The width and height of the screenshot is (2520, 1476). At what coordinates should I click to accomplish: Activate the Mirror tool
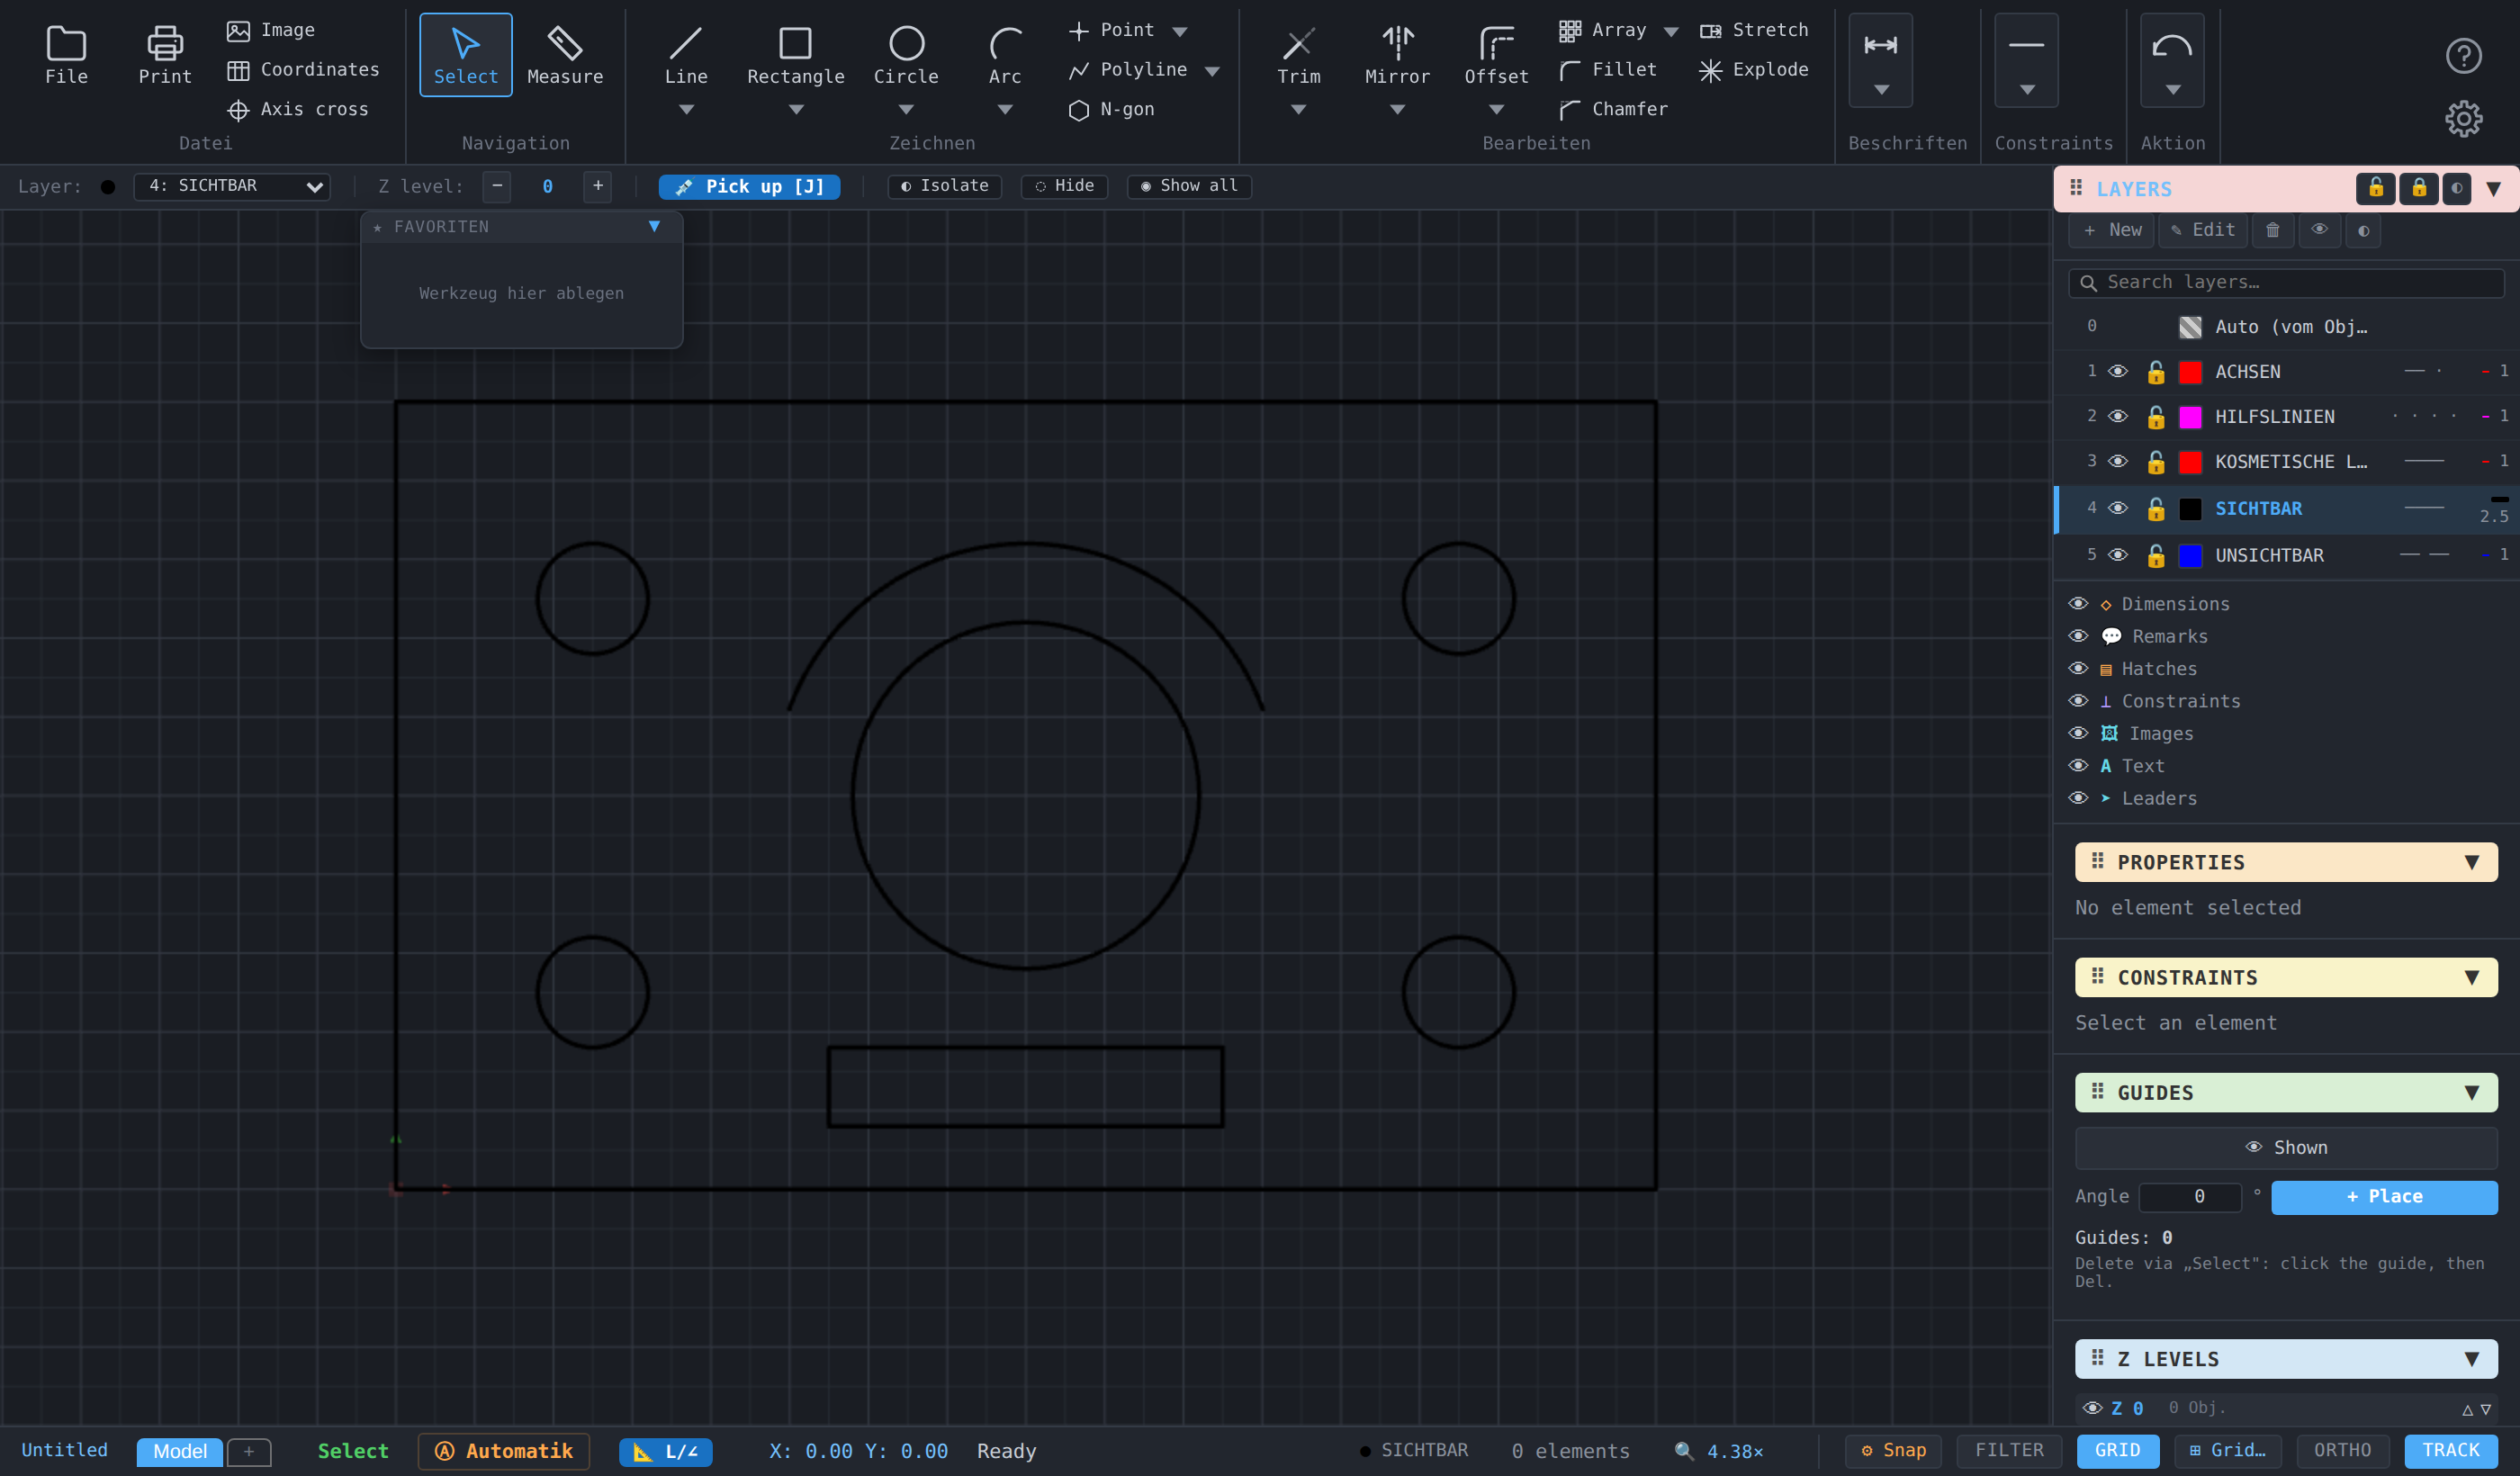tap(1397, 55)
